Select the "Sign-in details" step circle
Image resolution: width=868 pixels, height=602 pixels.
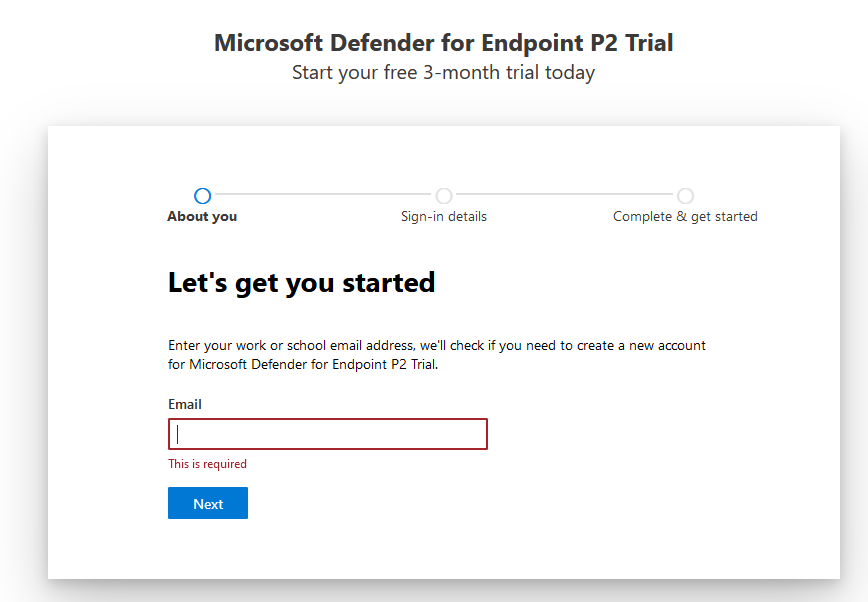tap(444, 195)
